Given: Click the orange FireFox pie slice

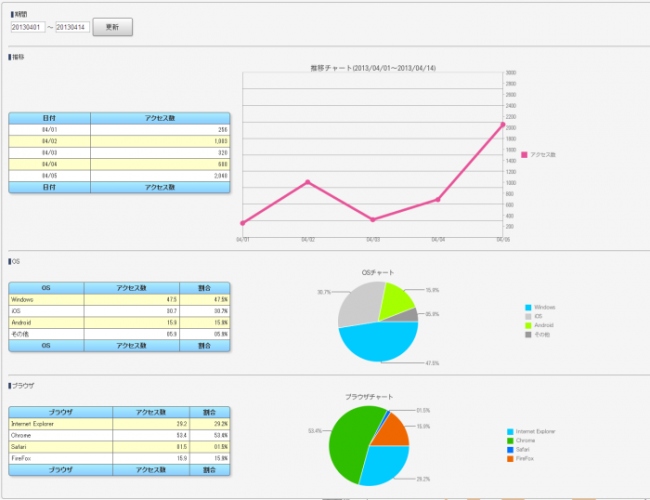Looking at the screenshot, I should click(394, 431).
